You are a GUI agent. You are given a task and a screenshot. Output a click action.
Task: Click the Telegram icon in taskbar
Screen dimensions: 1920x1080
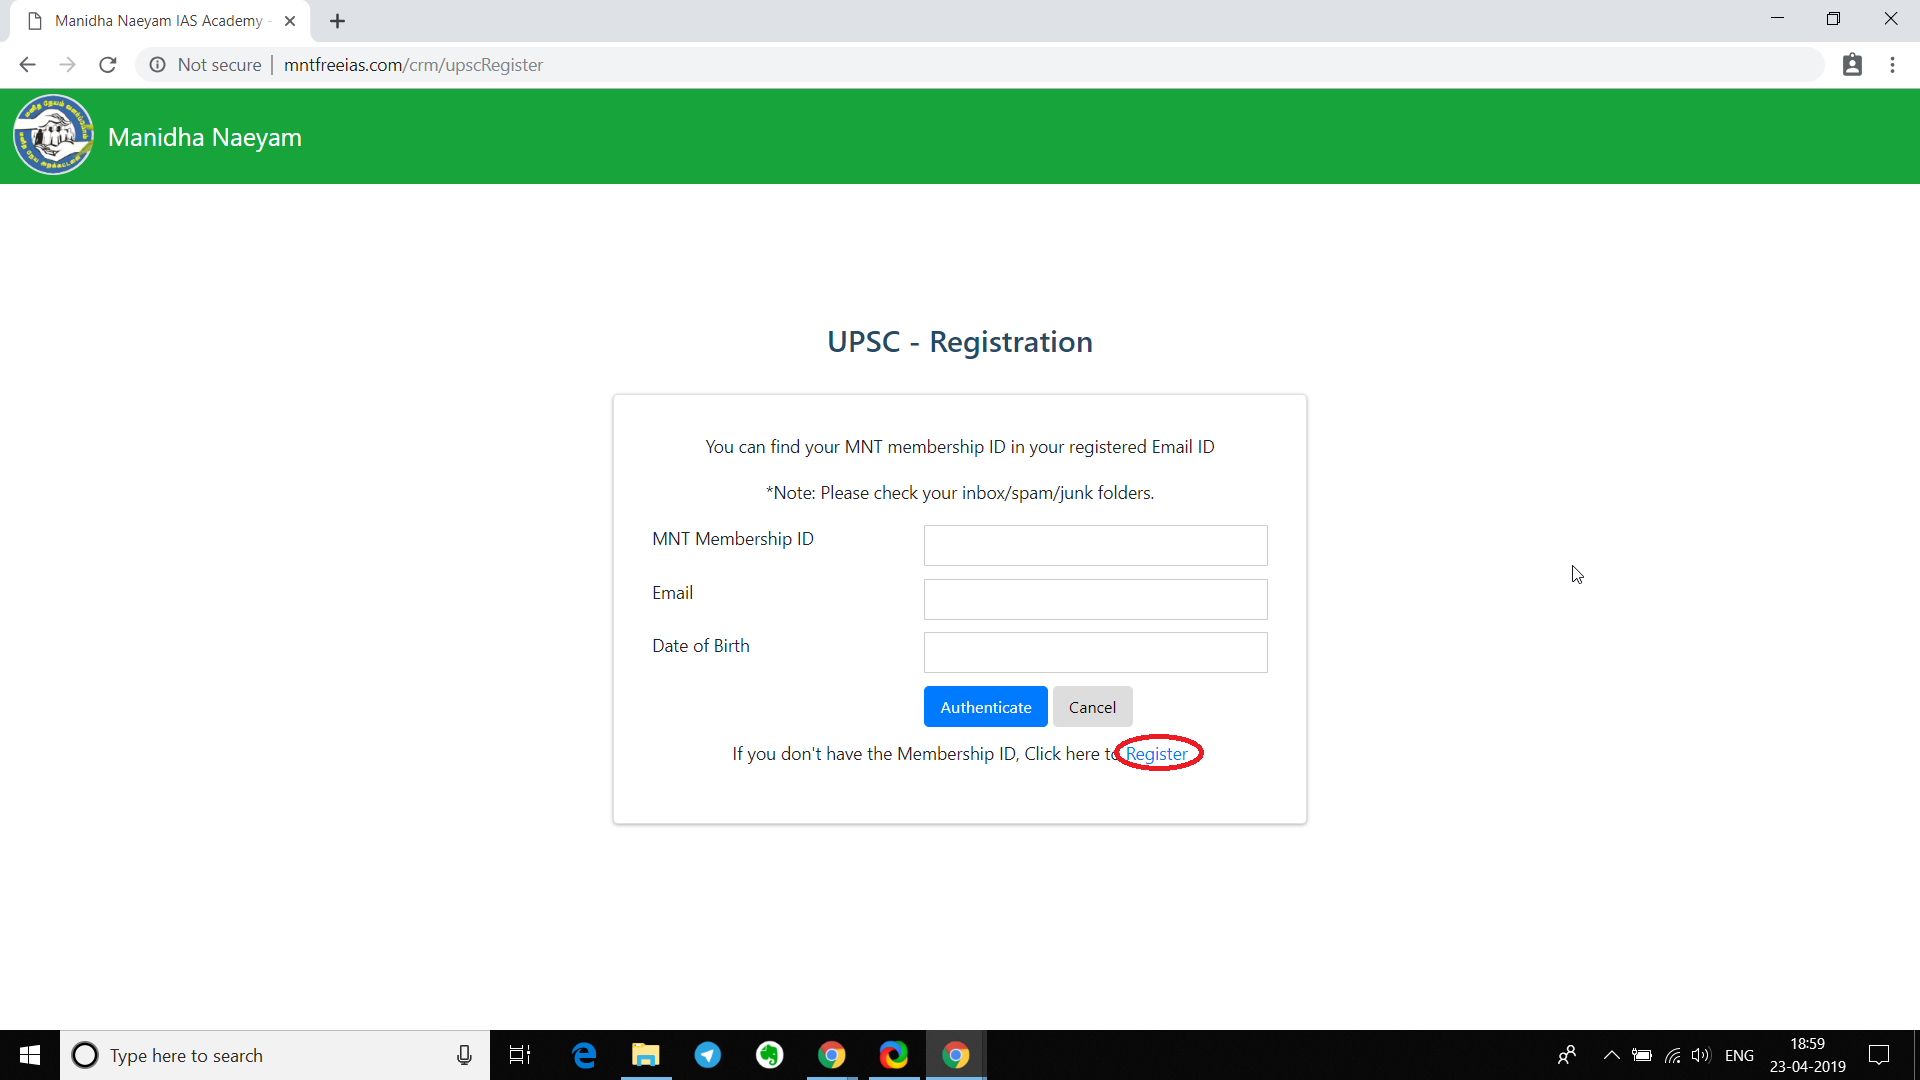pyautogui.click(x=707, y=1055)
